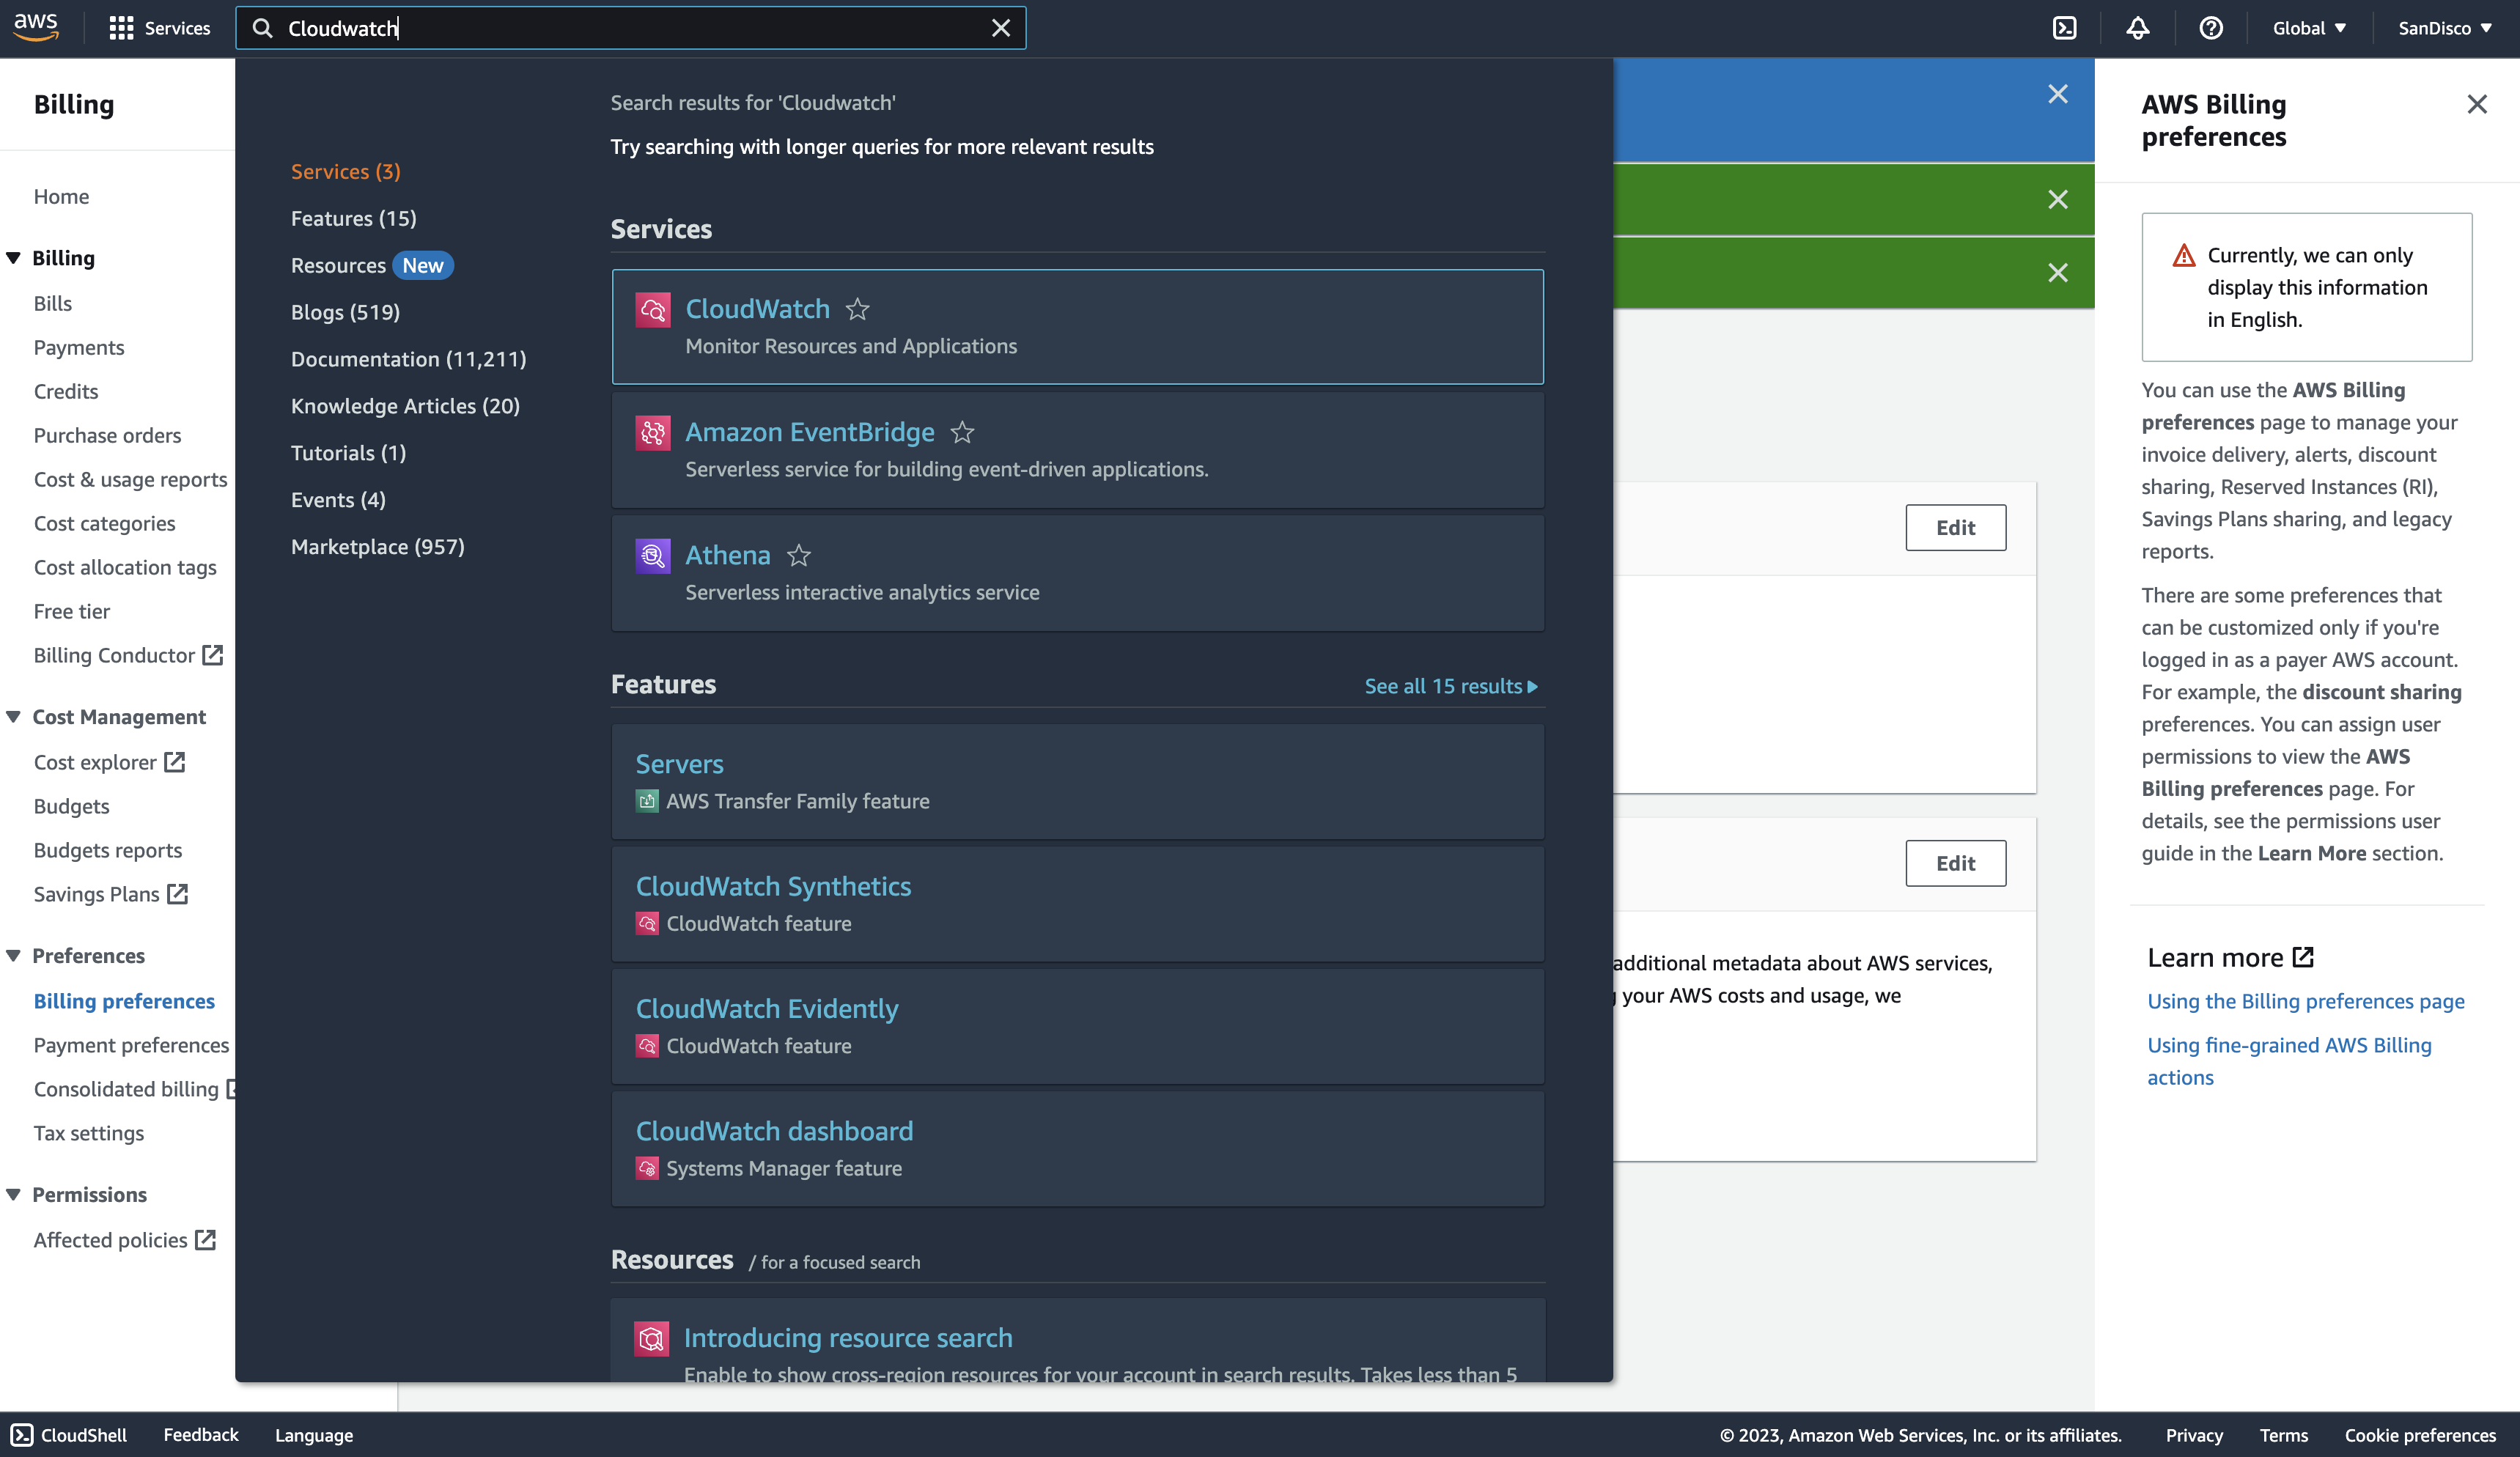Open the Services grid menu icon
Viewport: 2520px width, 1457px height.
(x=121, y=28)
